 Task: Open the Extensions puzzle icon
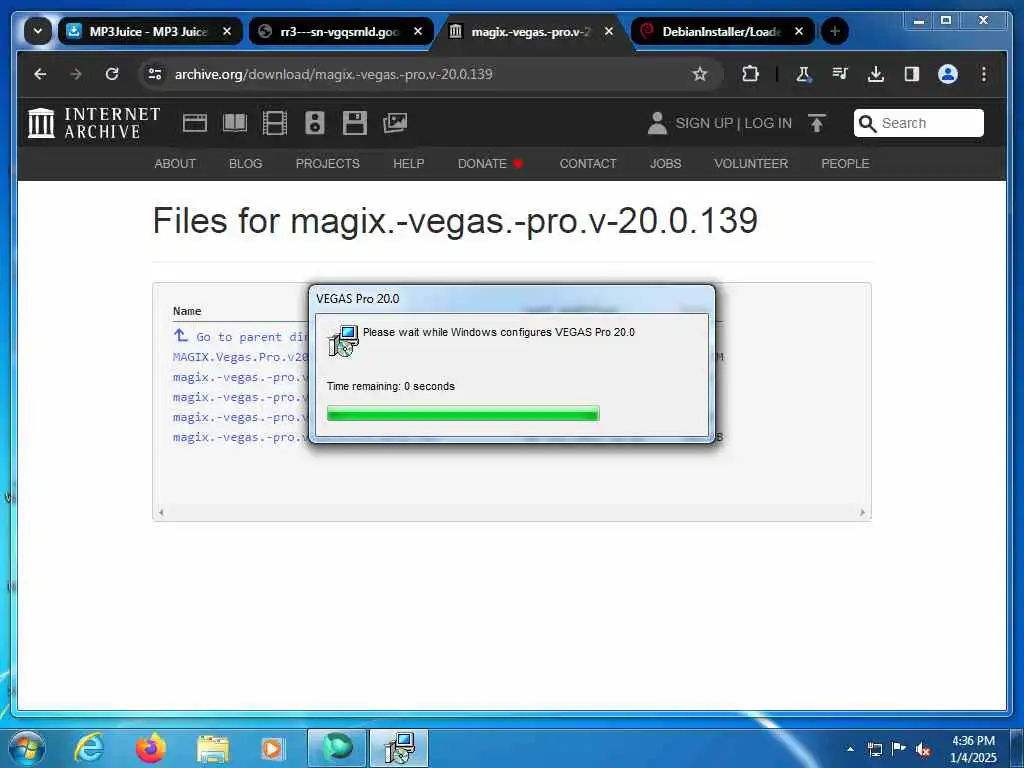pyautogui.click(x=750, y=74)
